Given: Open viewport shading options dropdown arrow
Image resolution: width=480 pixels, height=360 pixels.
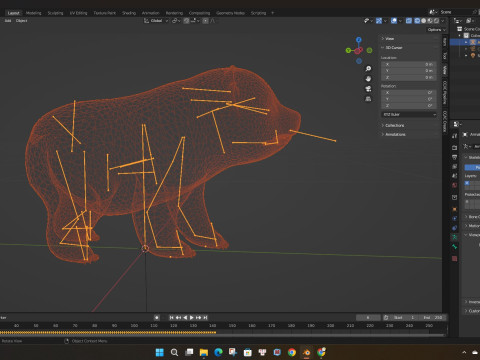Looking at the screenshot, I should [x=443, y=21].
